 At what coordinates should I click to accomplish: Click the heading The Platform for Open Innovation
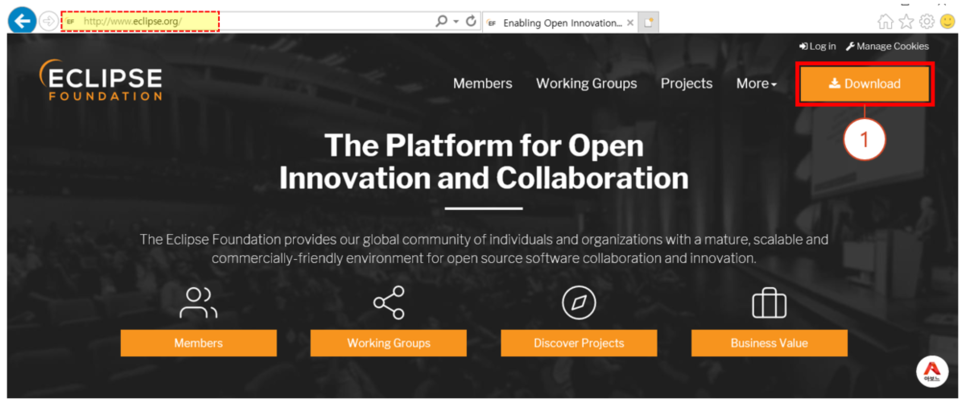coord(484,162)
